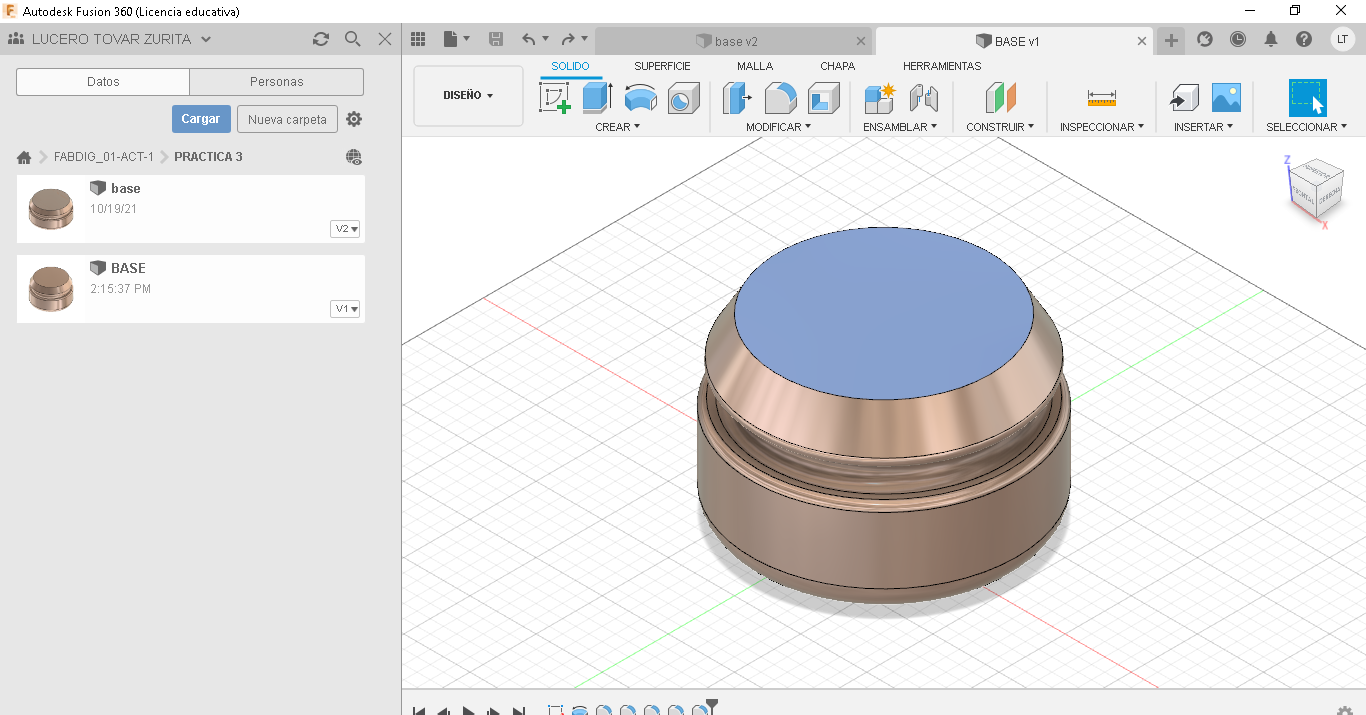Redo the last undone action
This screenshot has height=715, width=1366.
pyautogui.click(x=569, y=39)
